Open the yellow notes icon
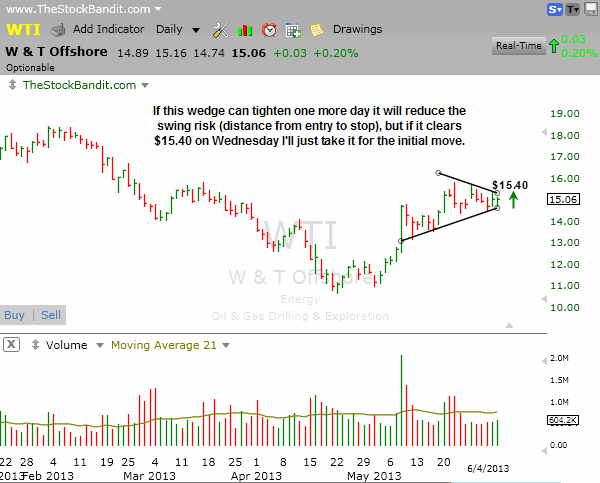This screenshot has height=483, width=600. point(316,30)
